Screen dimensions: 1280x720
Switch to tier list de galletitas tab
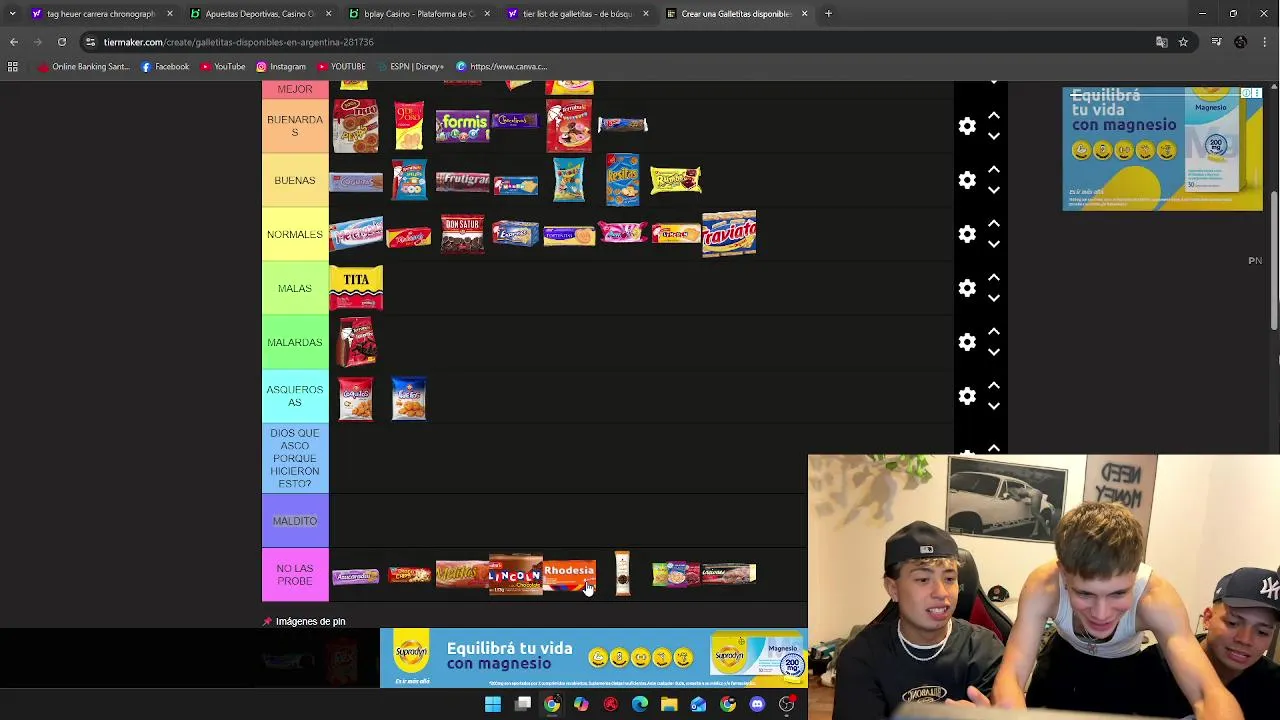point(577,14)
